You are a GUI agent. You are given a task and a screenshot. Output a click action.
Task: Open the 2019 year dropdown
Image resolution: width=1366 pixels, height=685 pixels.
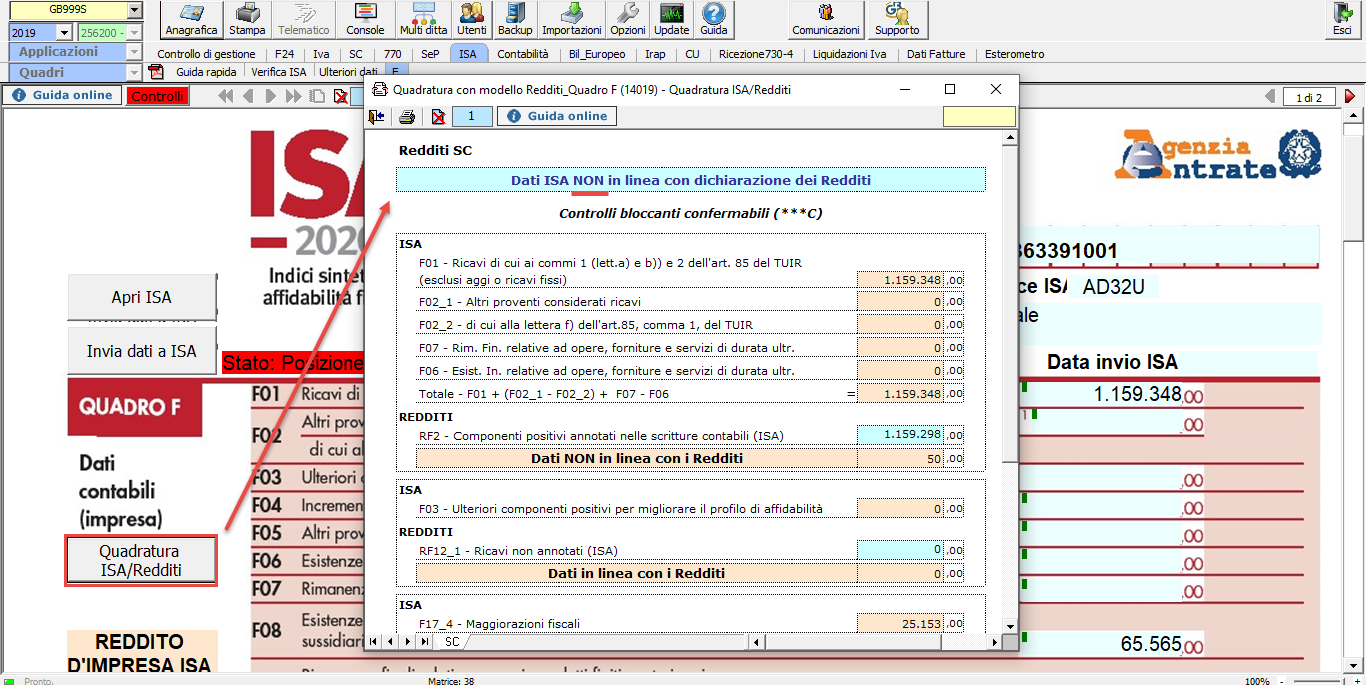[x=65, y=33]
